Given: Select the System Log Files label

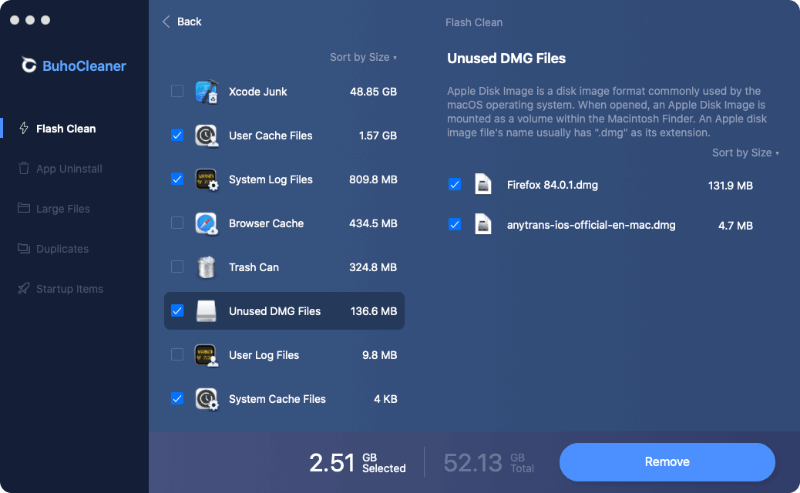Looking at the screenshot, I should (270, 179).
